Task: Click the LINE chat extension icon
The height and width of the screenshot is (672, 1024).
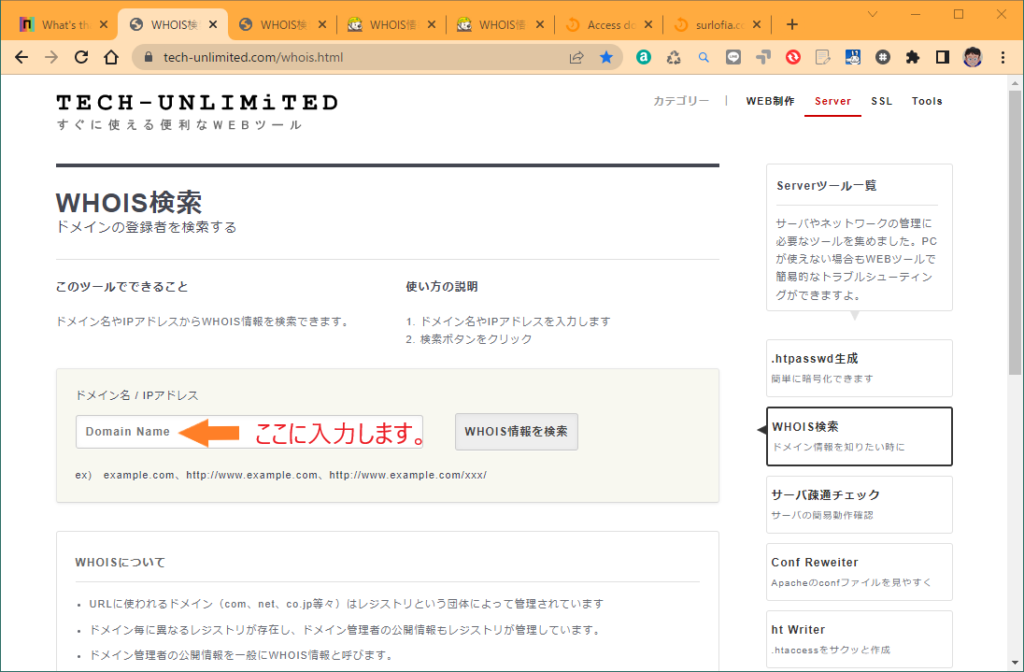Action: coord(734,57)
